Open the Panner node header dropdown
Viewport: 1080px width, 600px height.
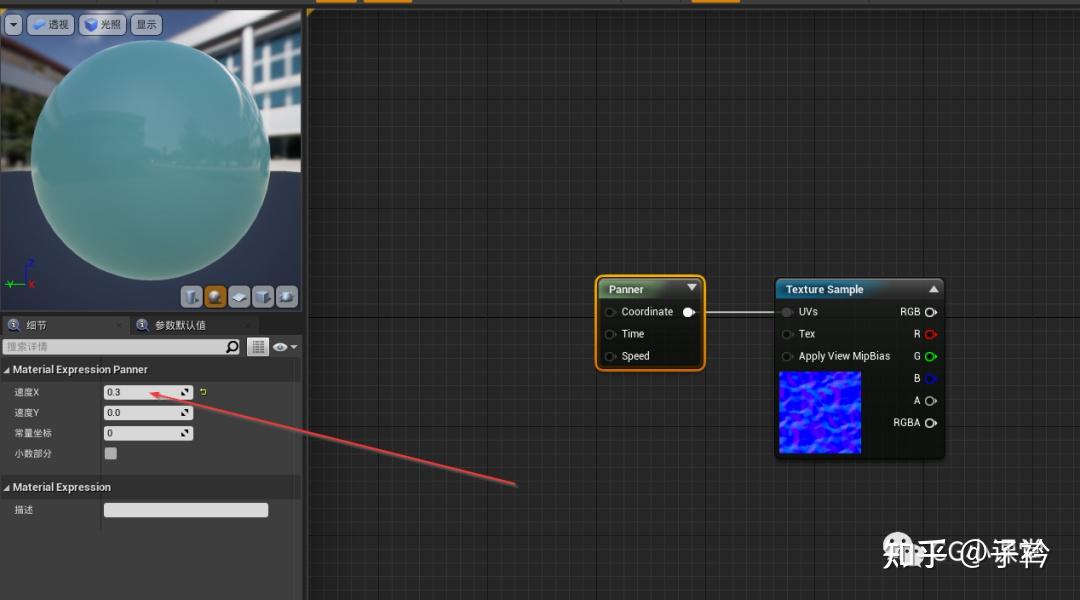tap(692, 288)
